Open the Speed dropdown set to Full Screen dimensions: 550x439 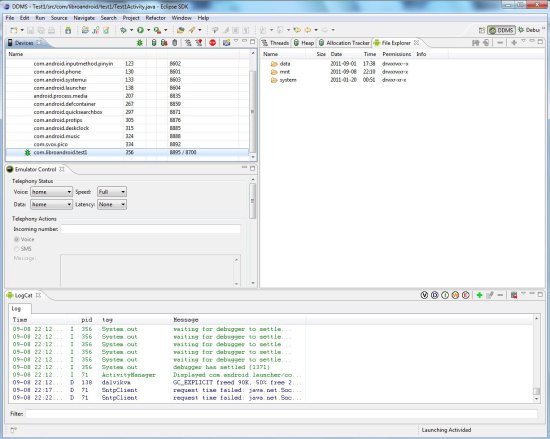pyautogui.click(x=112, y=192)
